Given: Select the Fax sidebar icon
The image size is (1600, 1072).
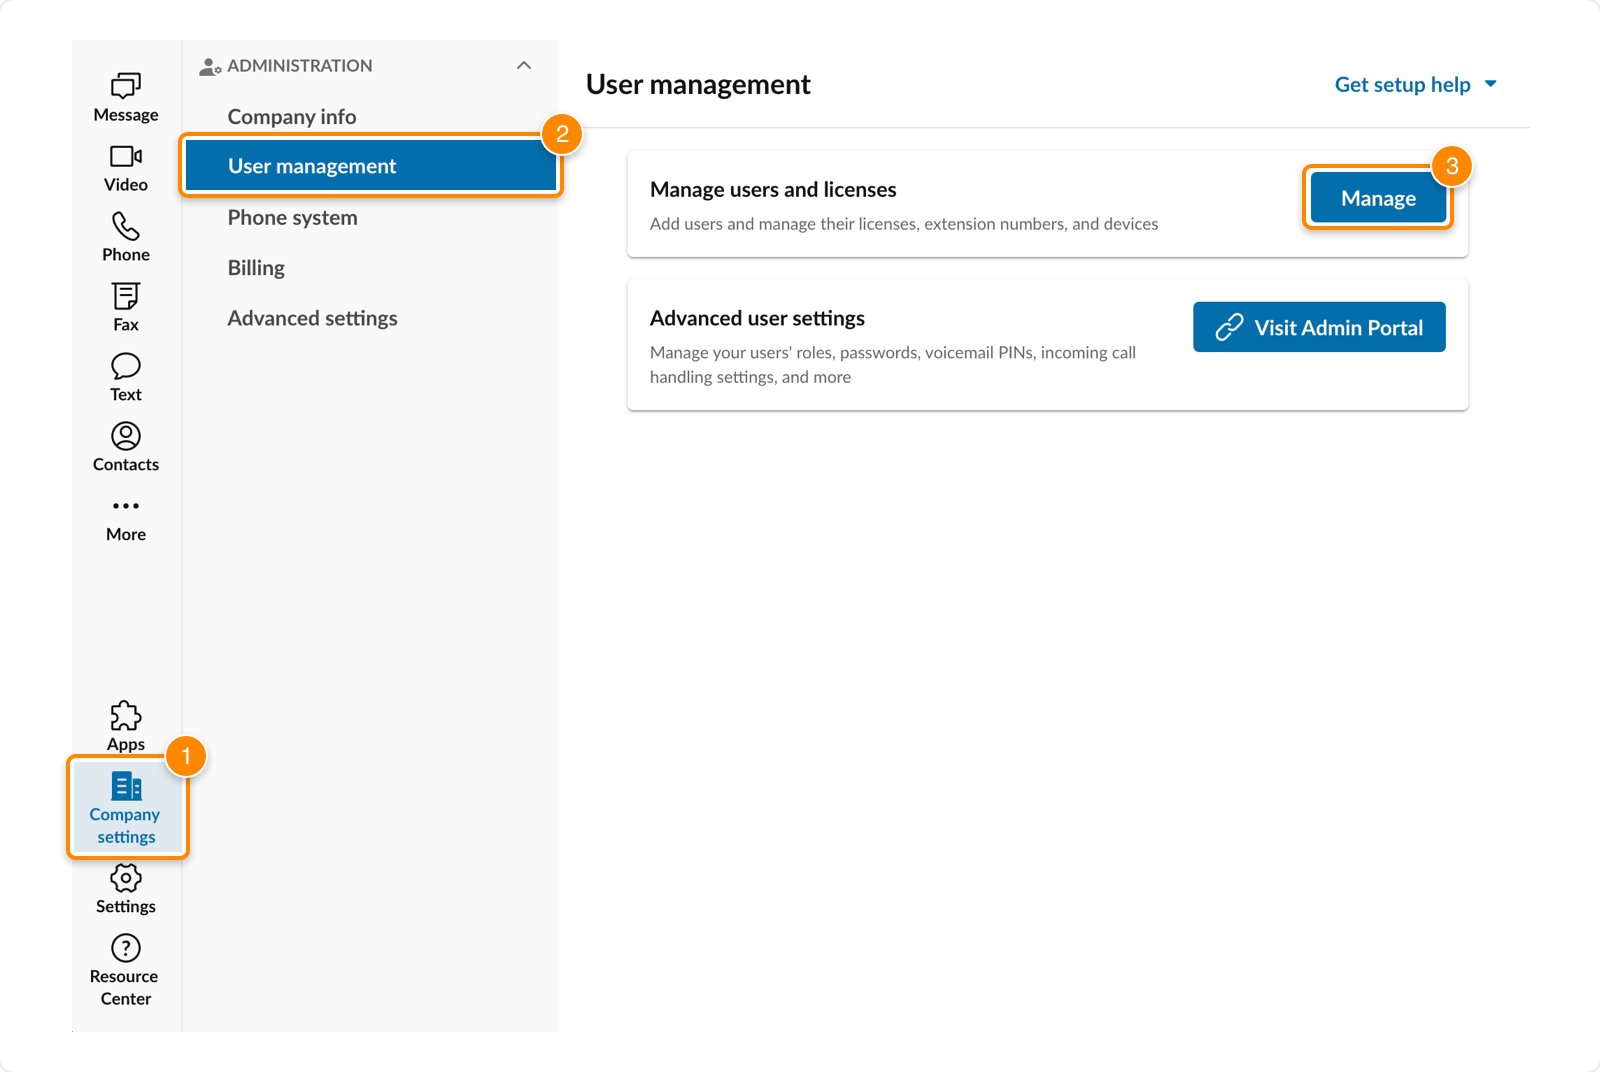Looking at the screenshot, I should (126, 296).
